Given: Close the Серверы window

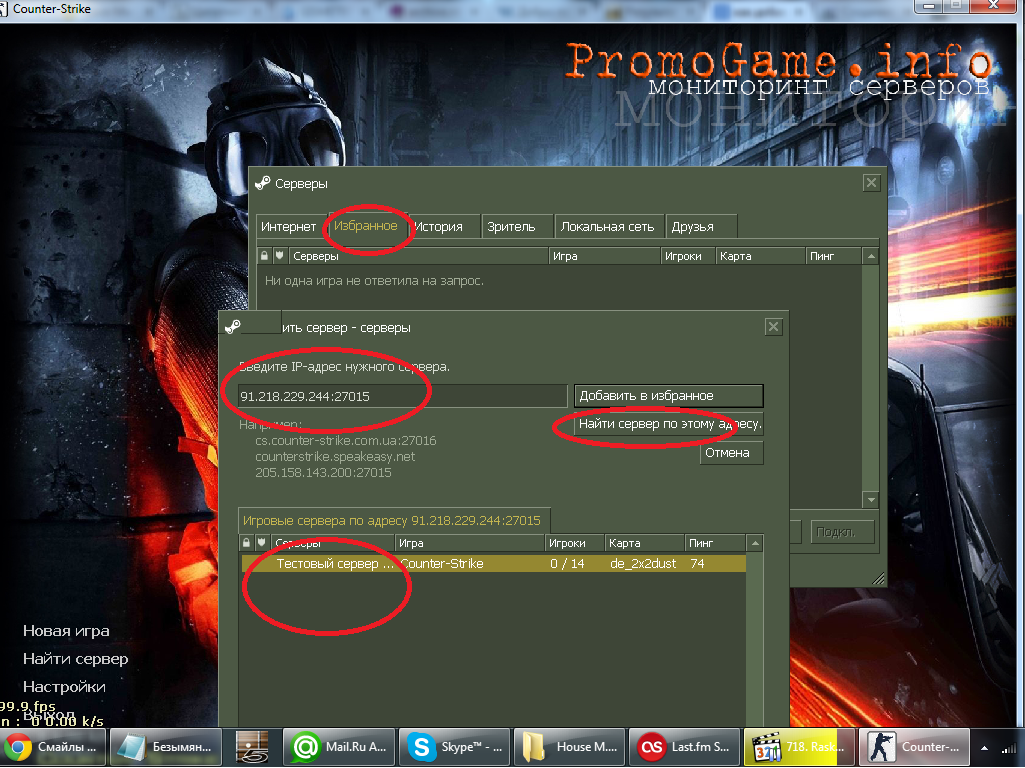Looking at the screenshot, I should [871, 183].
